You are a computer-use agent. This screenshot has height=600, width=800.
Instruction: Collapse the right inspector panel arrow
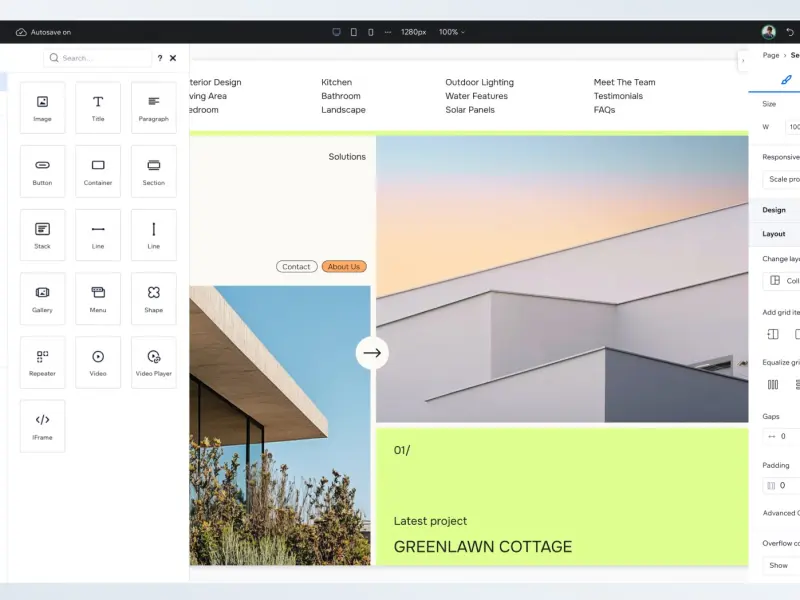[x=743, y=61]
